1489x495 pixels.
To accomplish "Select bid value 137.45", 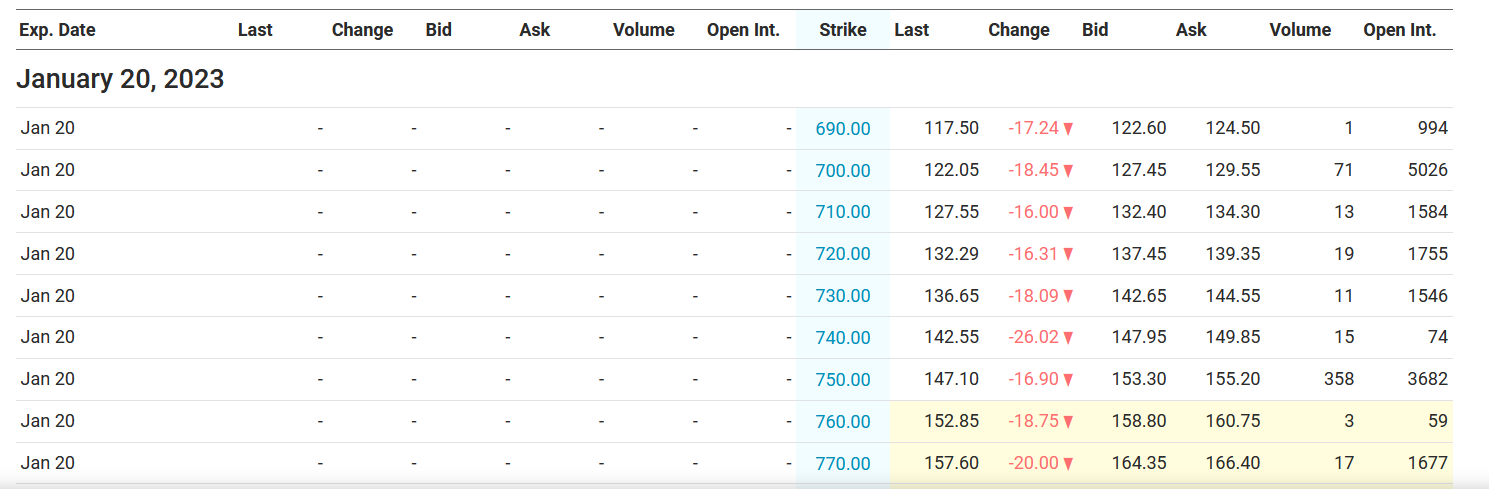I will [x=1139, y=254].
